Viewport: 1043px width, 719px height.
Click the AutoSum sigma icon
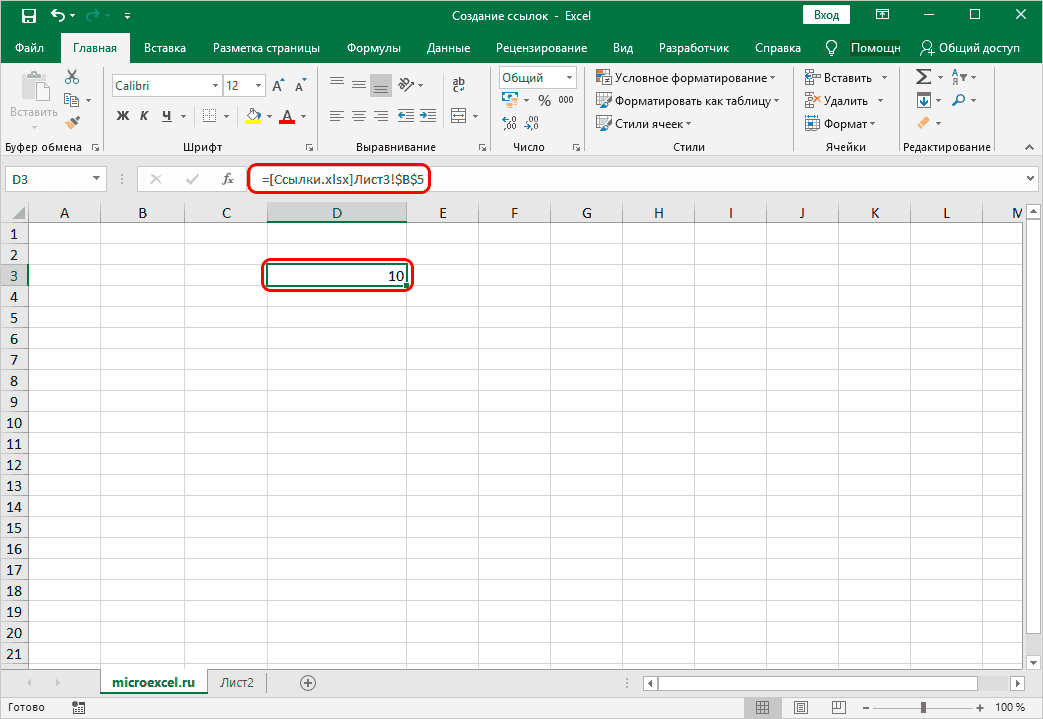click(923, 77)
